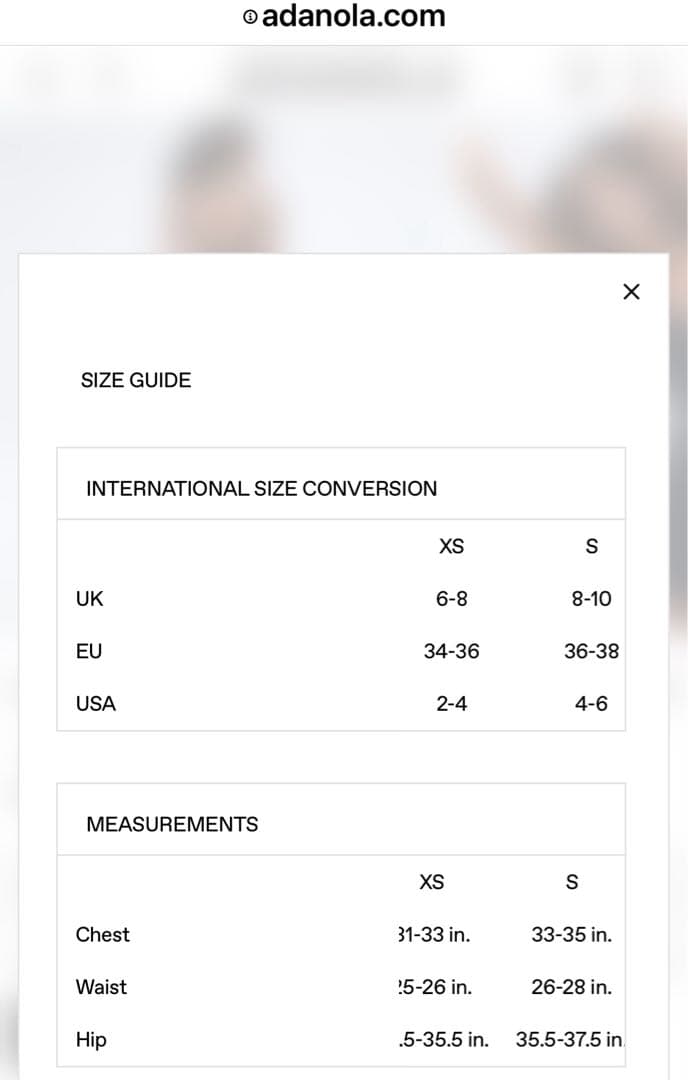The height and width of the screenshot is (1080, 688).
Task: Tap the Chest S value 33-35 in.
Action: [572, 935]
